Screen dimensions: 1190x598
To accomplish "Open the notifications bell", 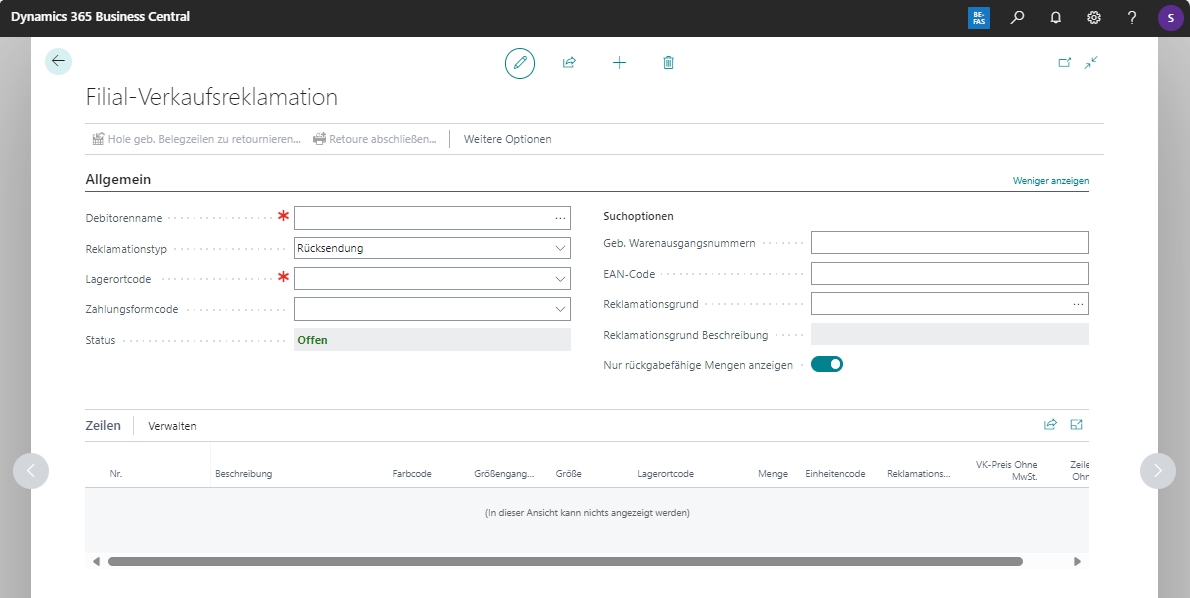I will pos(1055,17).
